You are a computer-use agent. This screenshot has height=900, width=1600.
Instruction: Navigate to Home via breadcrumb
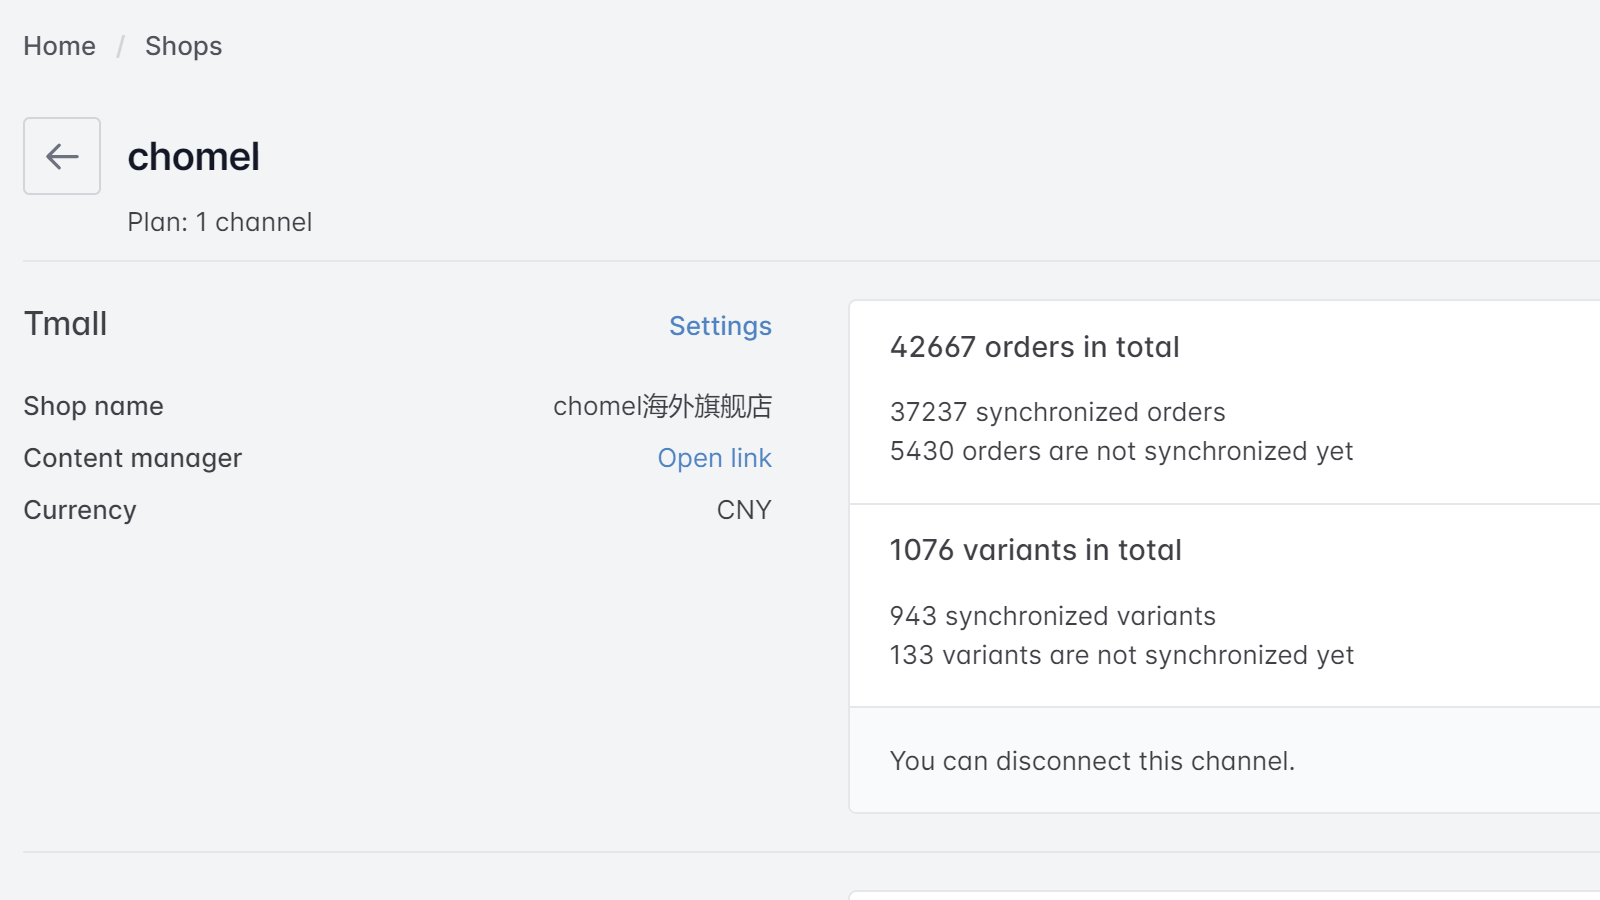pyautogui.click(x=59, y=45)
